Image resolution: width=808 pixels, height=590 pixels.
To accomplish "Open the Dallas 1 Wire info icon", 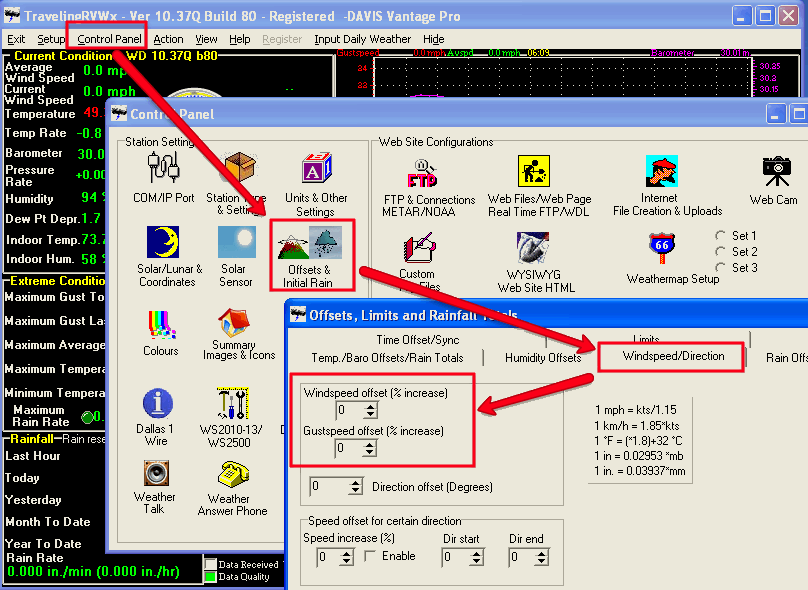I will pyautogui.click(x=157, y=403).
